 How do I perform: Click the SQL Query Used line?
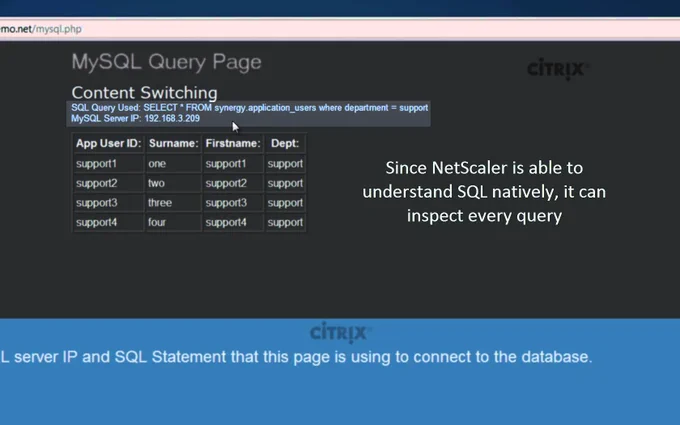(249, 108)
